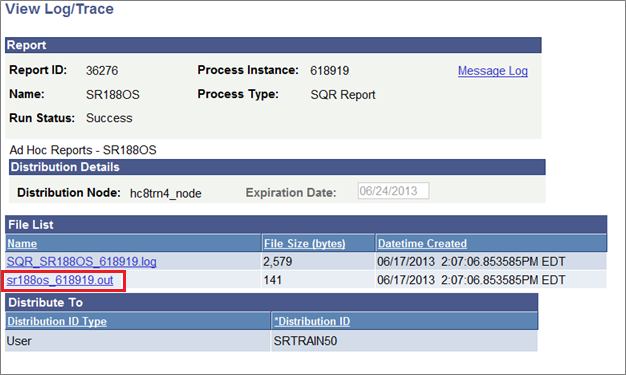
Task: Sort by Distribution ID Type header
Action: coord(57,321)
